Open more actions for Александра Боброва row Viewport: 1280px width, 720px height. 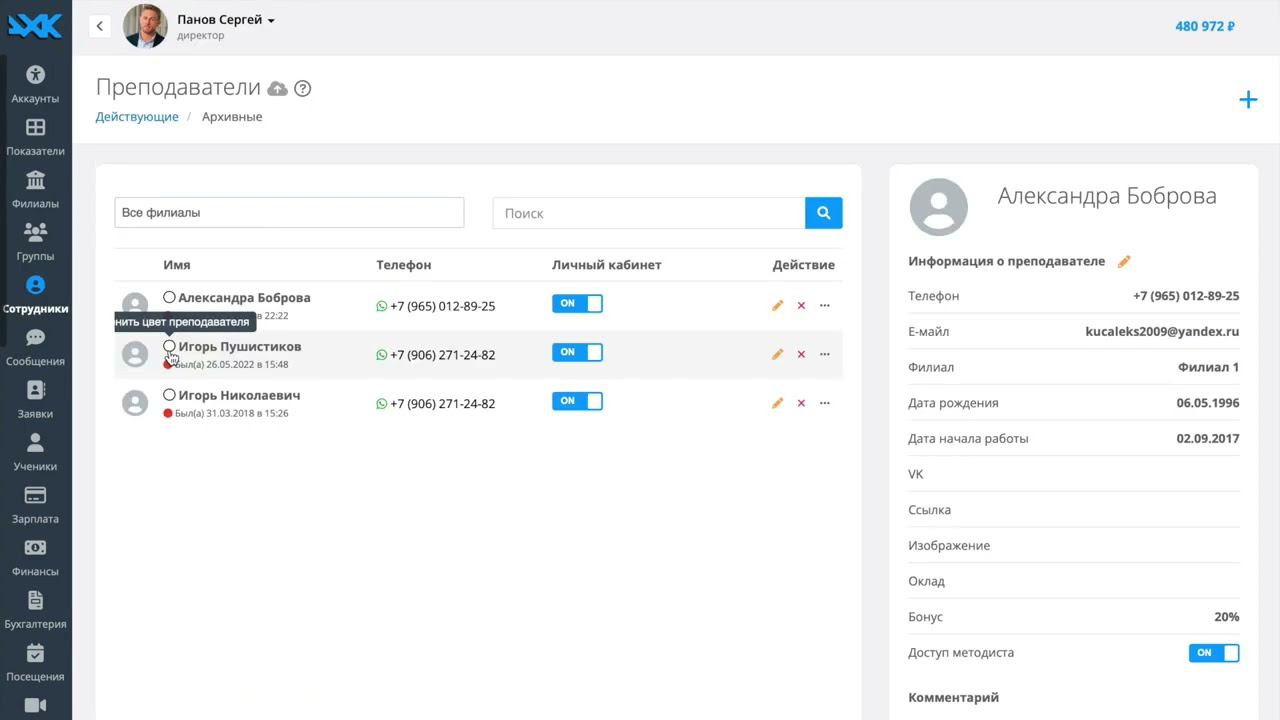click(825, 306)
